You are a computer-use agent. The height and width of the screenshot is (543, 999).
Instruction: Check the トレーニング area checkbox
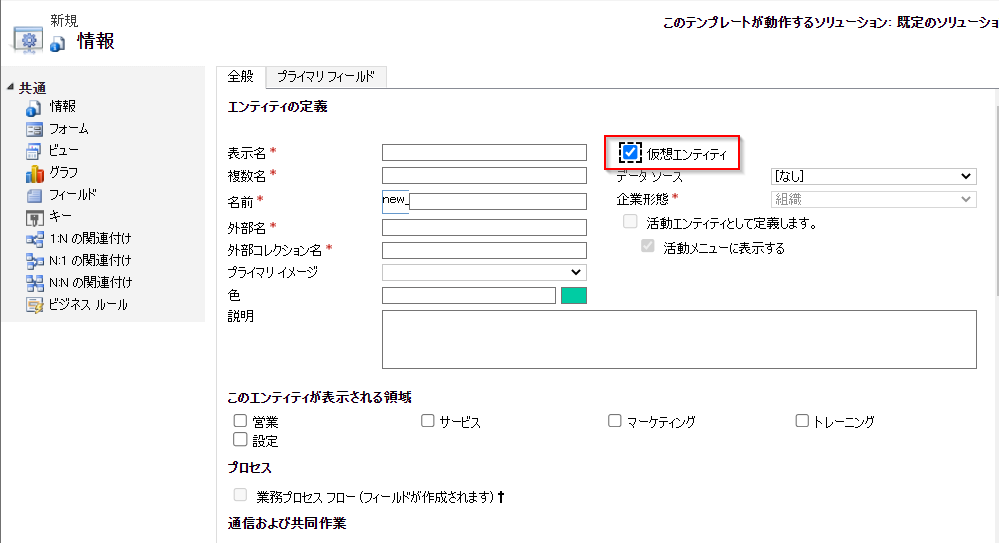click(x=802, y=421)
